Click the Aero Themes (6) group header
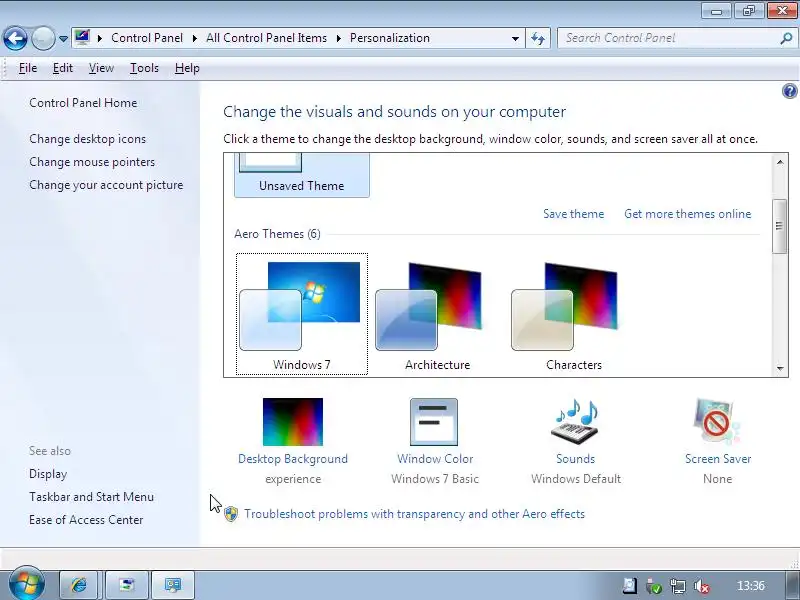 point(278,234)
